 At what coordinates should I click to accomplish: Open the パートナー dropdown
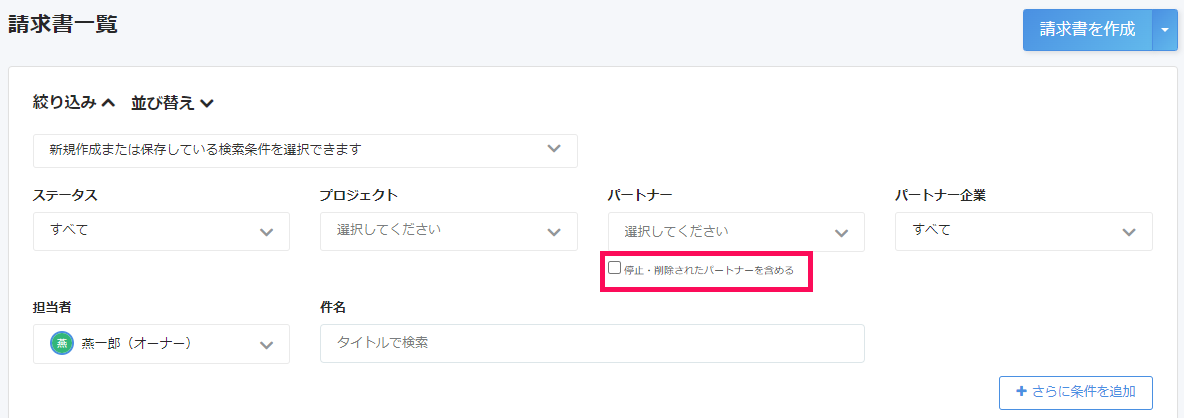coord(736,232)
